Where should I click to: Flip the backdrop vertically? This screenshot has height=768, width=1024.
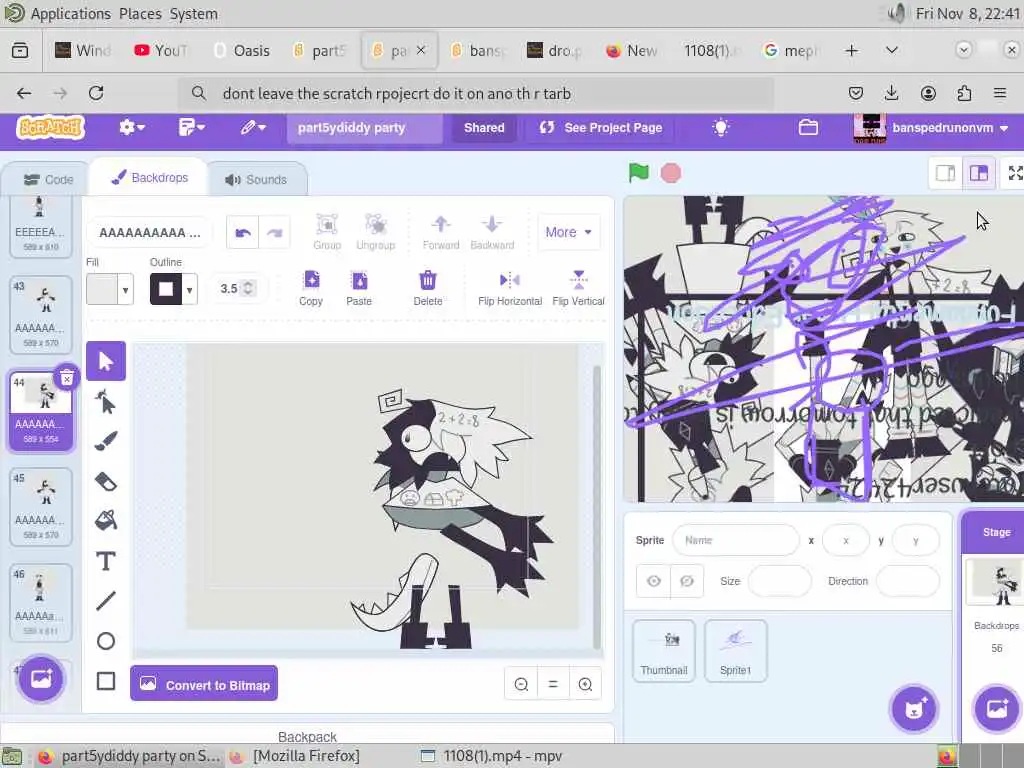(x=579, y=288)
